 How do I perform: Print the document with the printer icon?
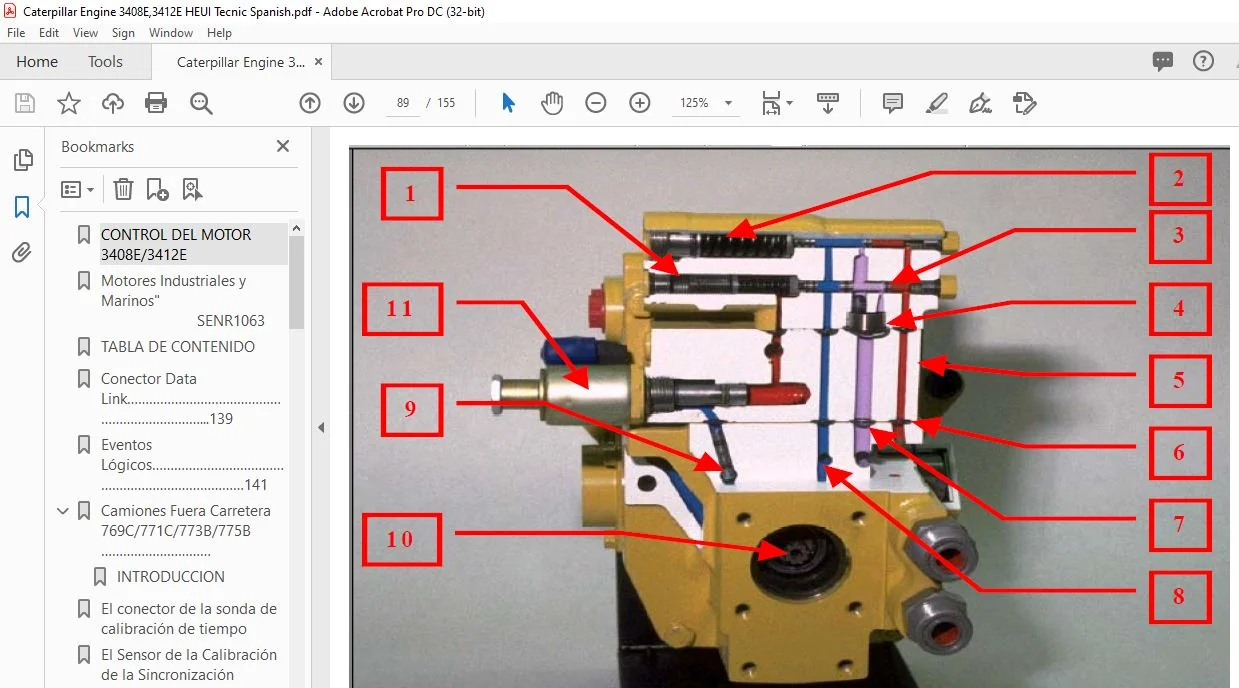pos(156,103)
